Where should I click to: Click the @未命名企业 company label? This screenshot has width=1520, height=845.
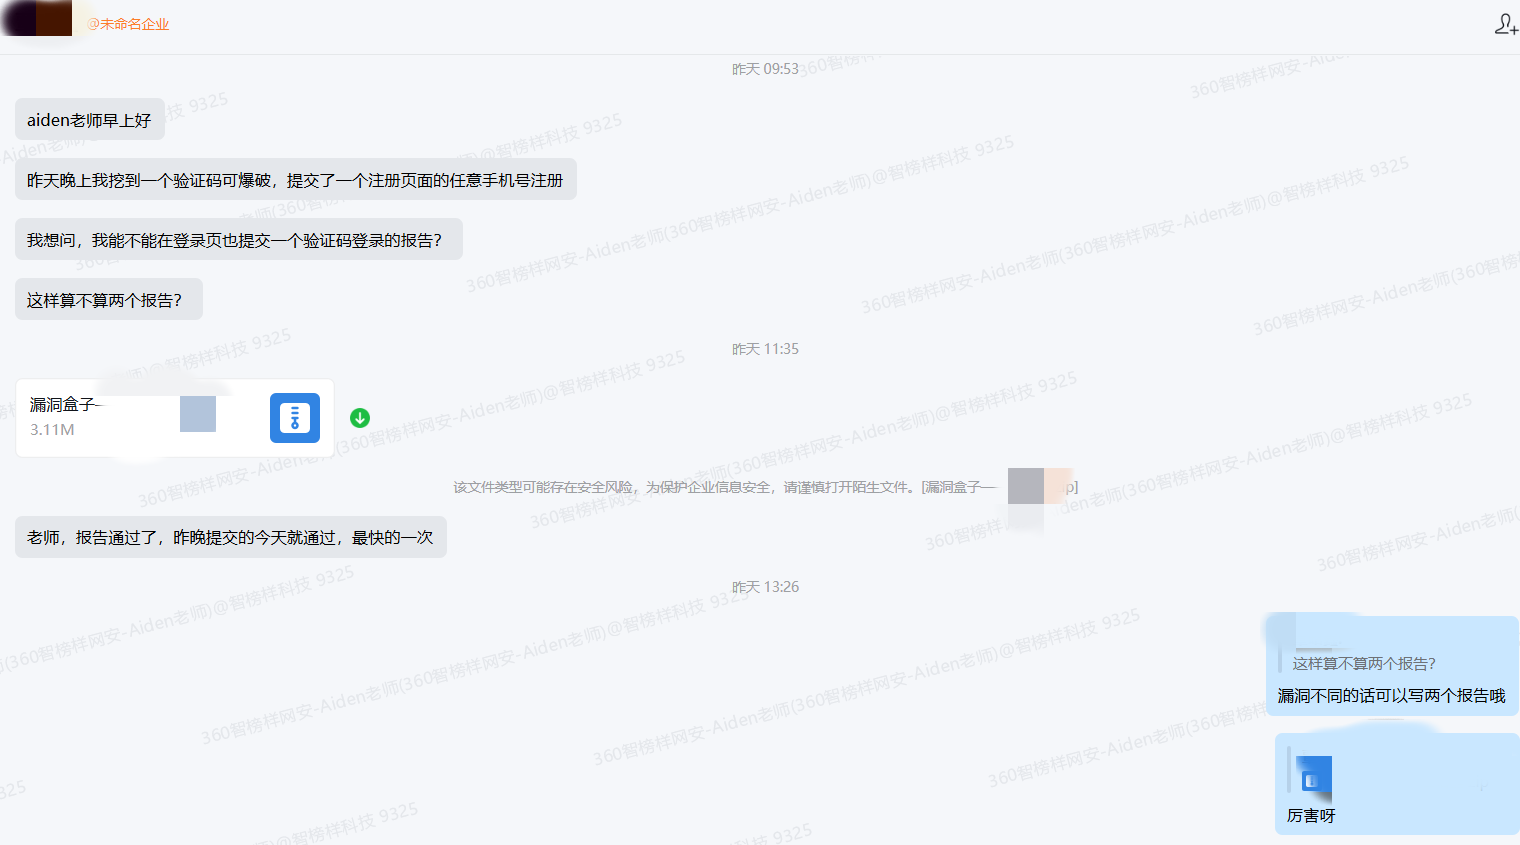coord(128,24)
